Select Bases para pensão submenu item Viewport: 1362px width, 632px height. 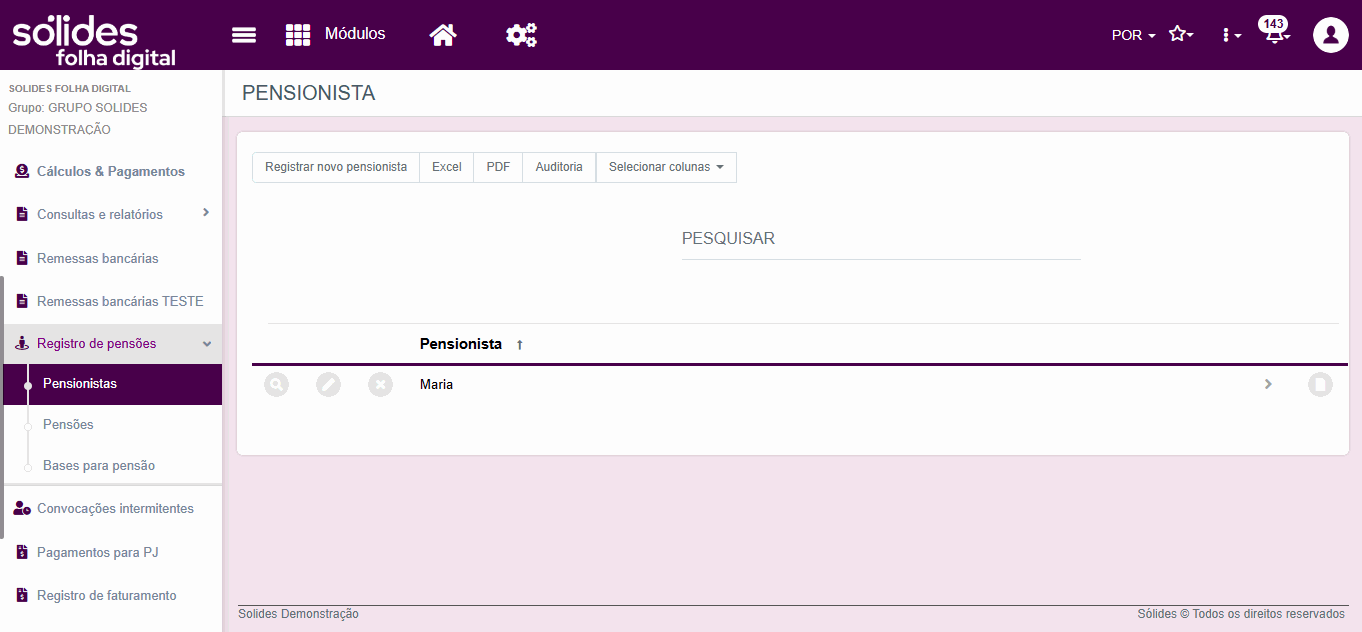click(99, 466)
